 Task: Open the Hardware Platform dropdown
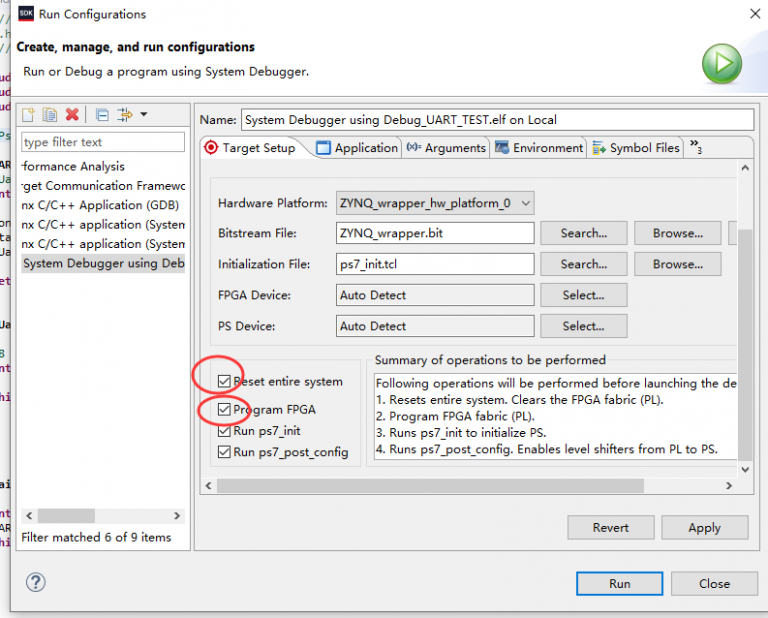[x=435, y=203]
